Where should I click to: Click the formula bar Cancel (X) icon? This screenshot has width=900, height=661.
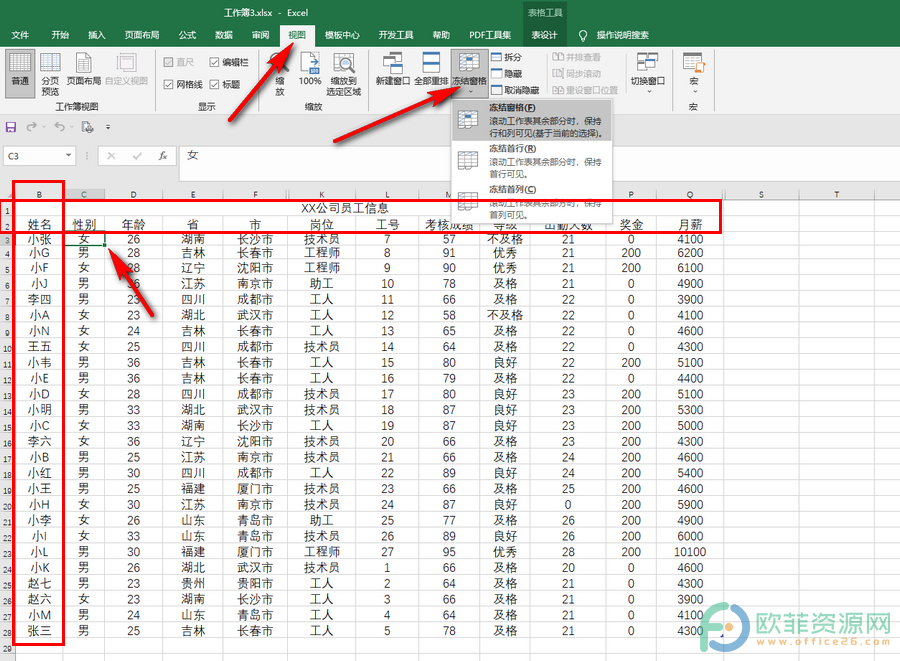[x=111, y=156]
